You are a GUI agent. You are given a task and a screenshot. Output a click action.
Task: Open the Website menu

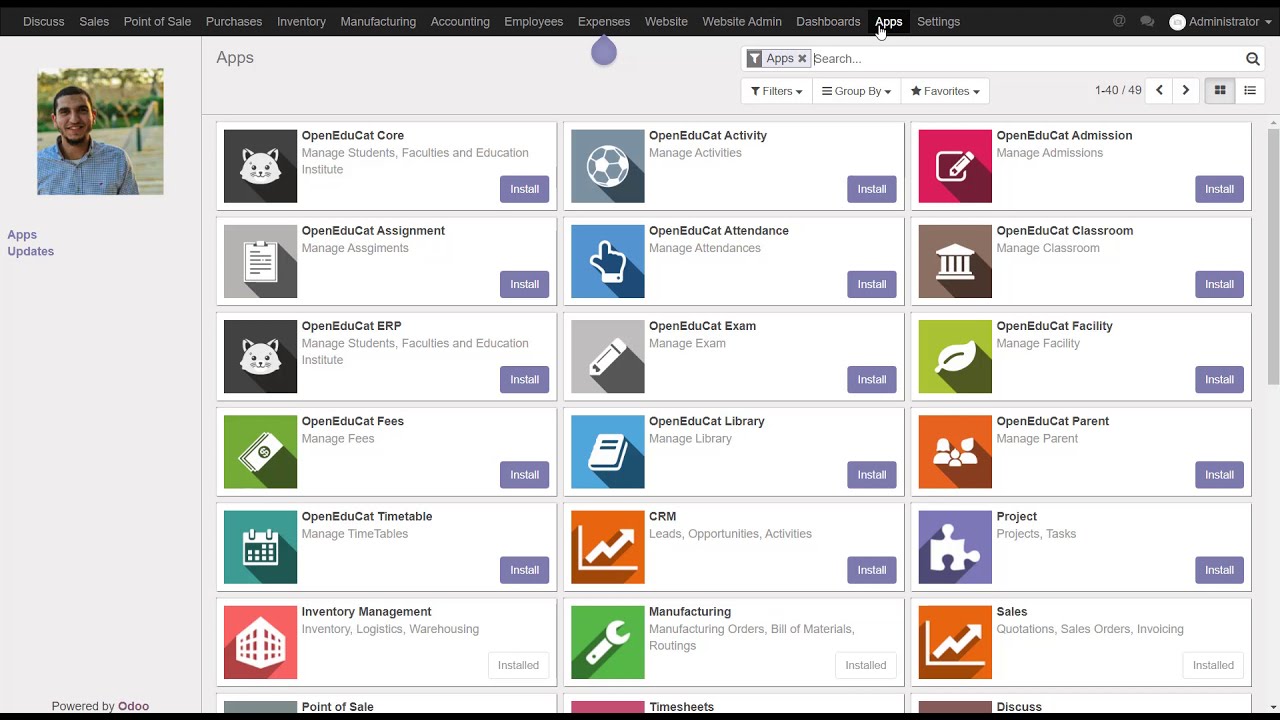click(x=666, y=21)
